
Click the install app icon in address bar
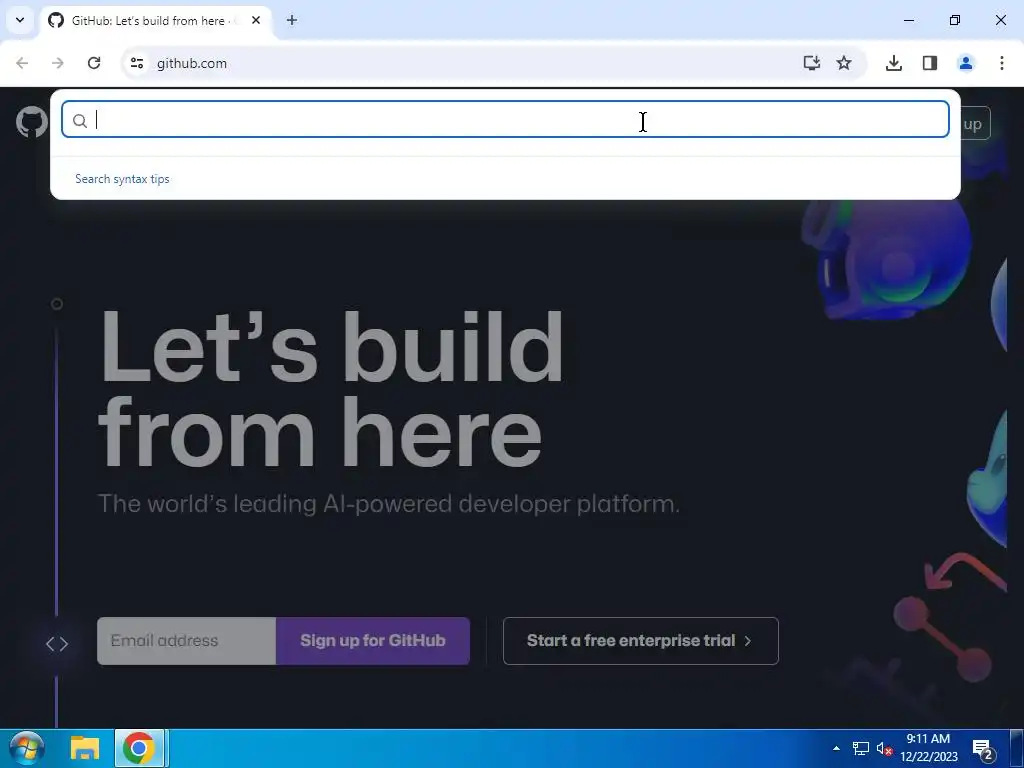pos(811,63)
